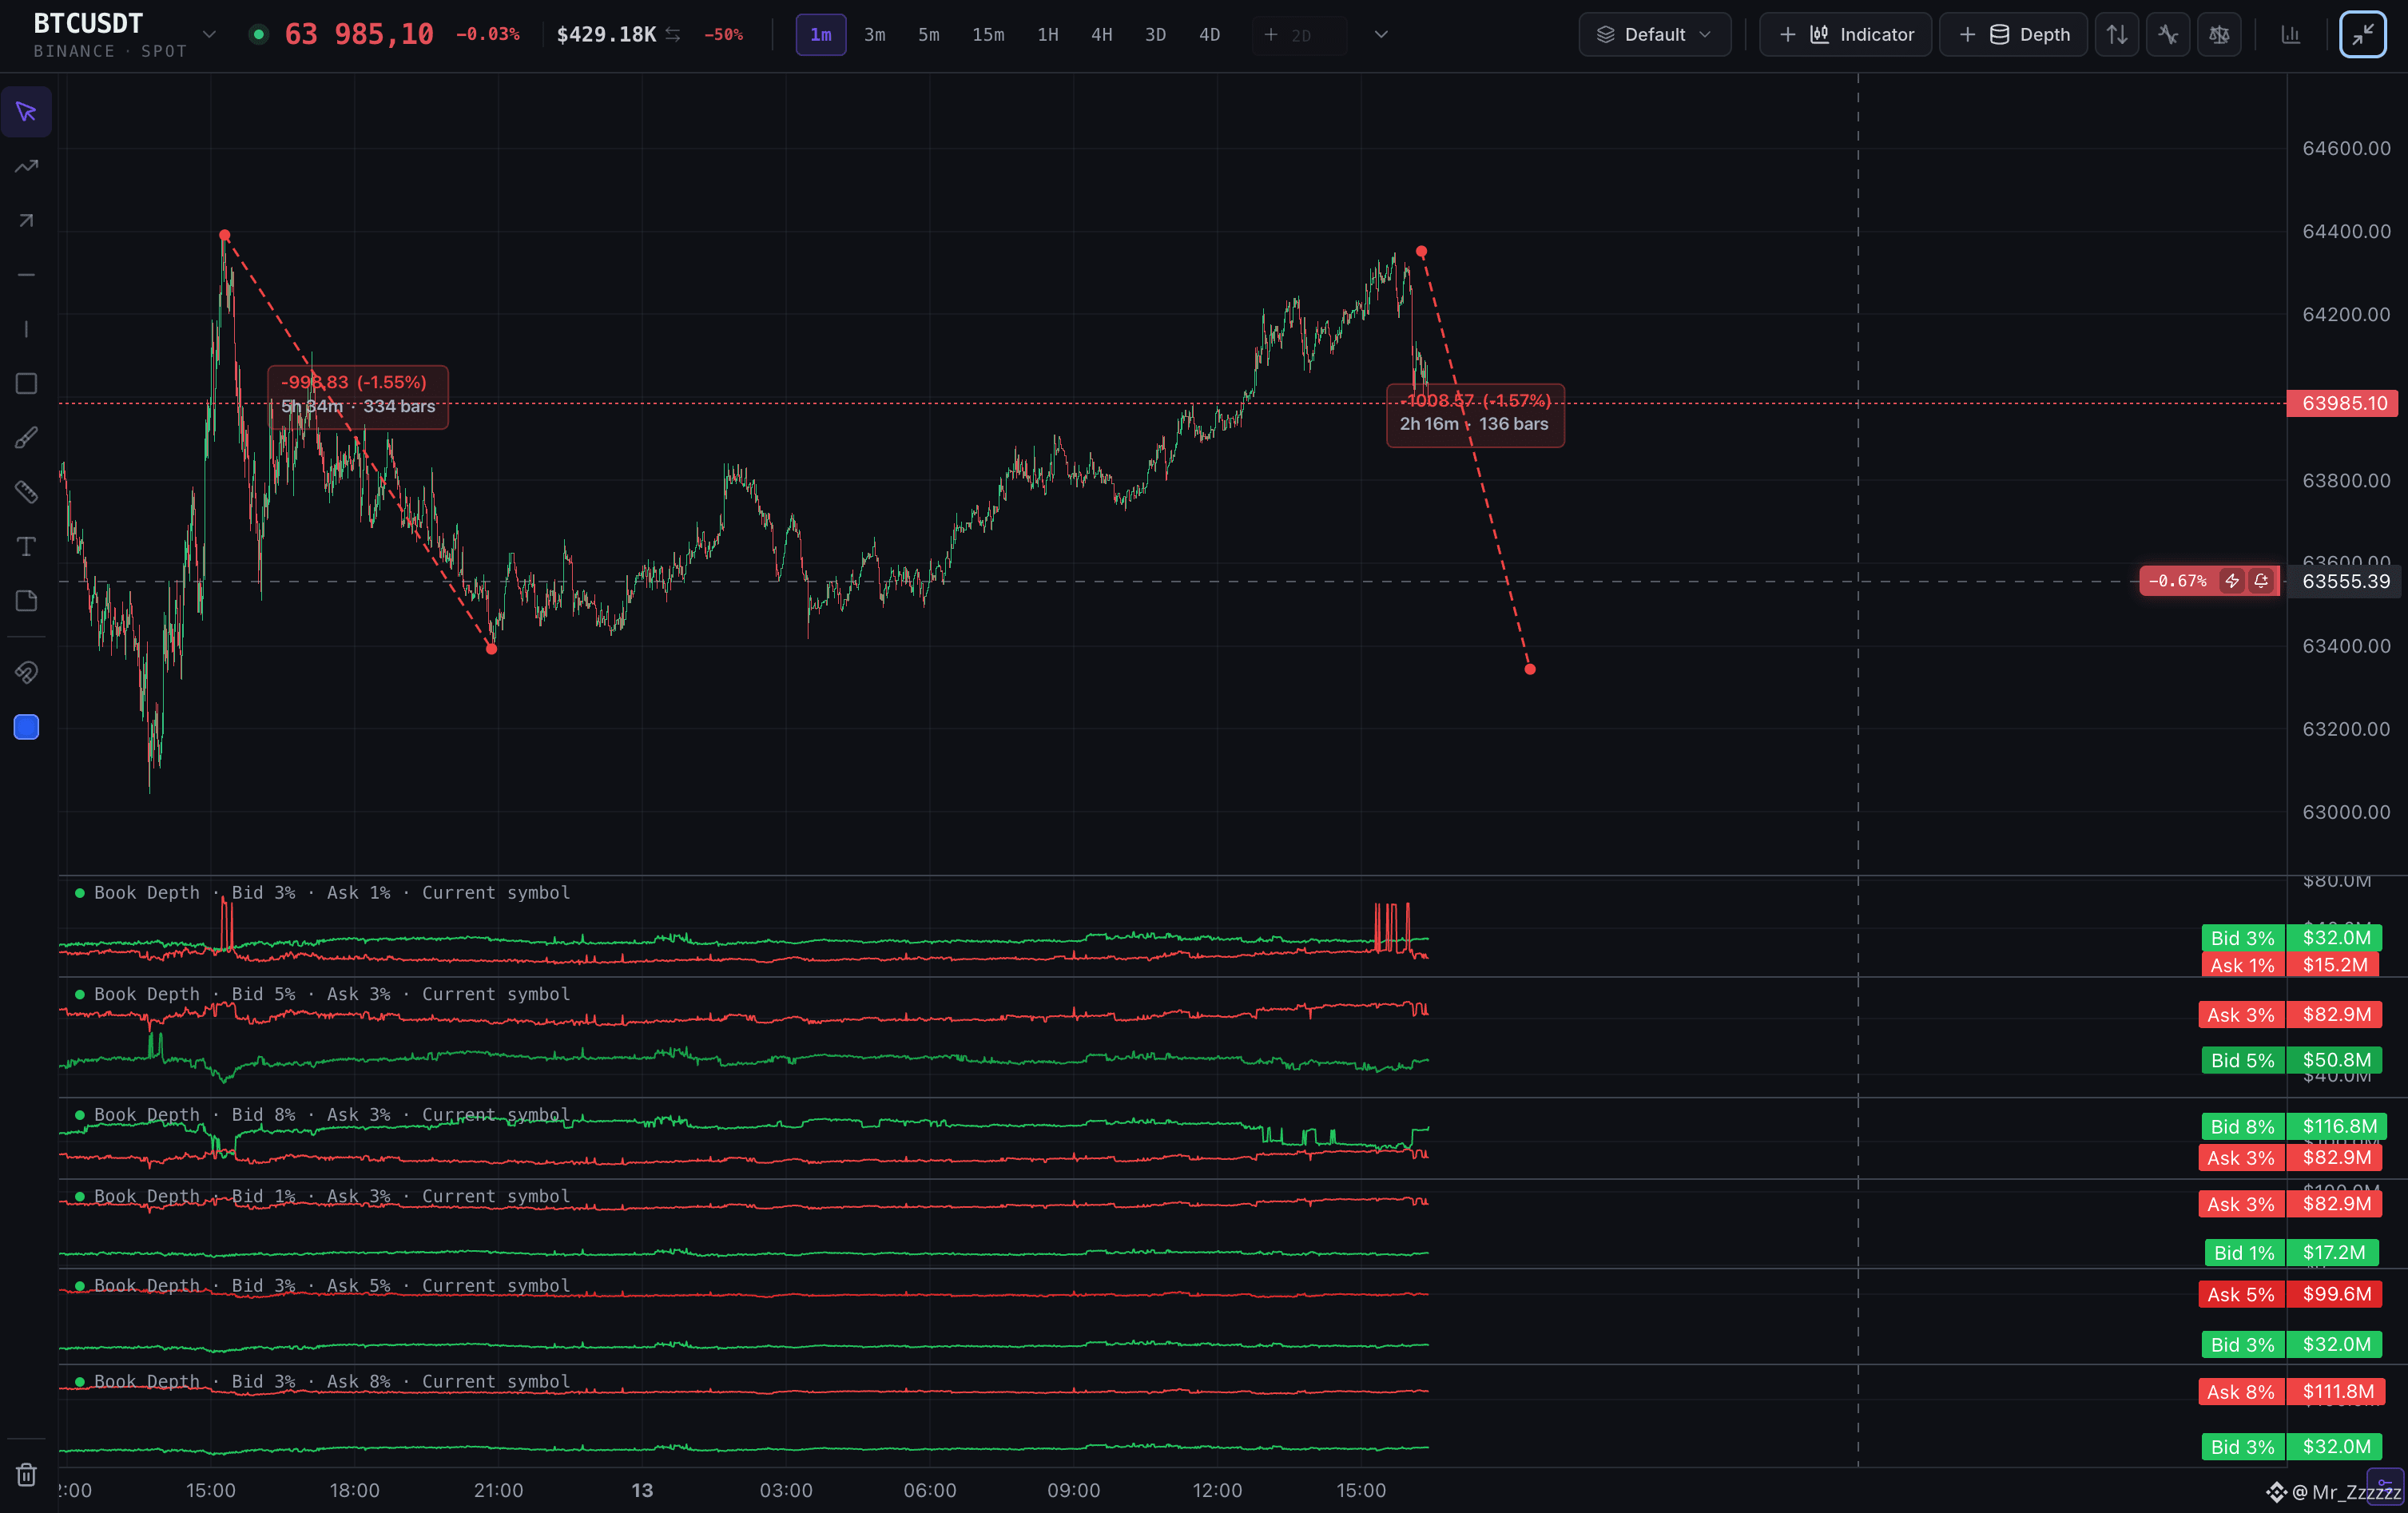
Task: Click the bell alert icon on 63555.39 line
Action: 2261,581
